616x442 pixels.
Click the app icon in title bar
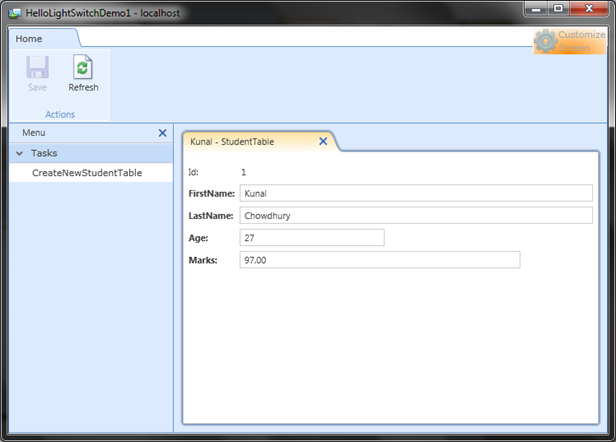coord(15,13)
